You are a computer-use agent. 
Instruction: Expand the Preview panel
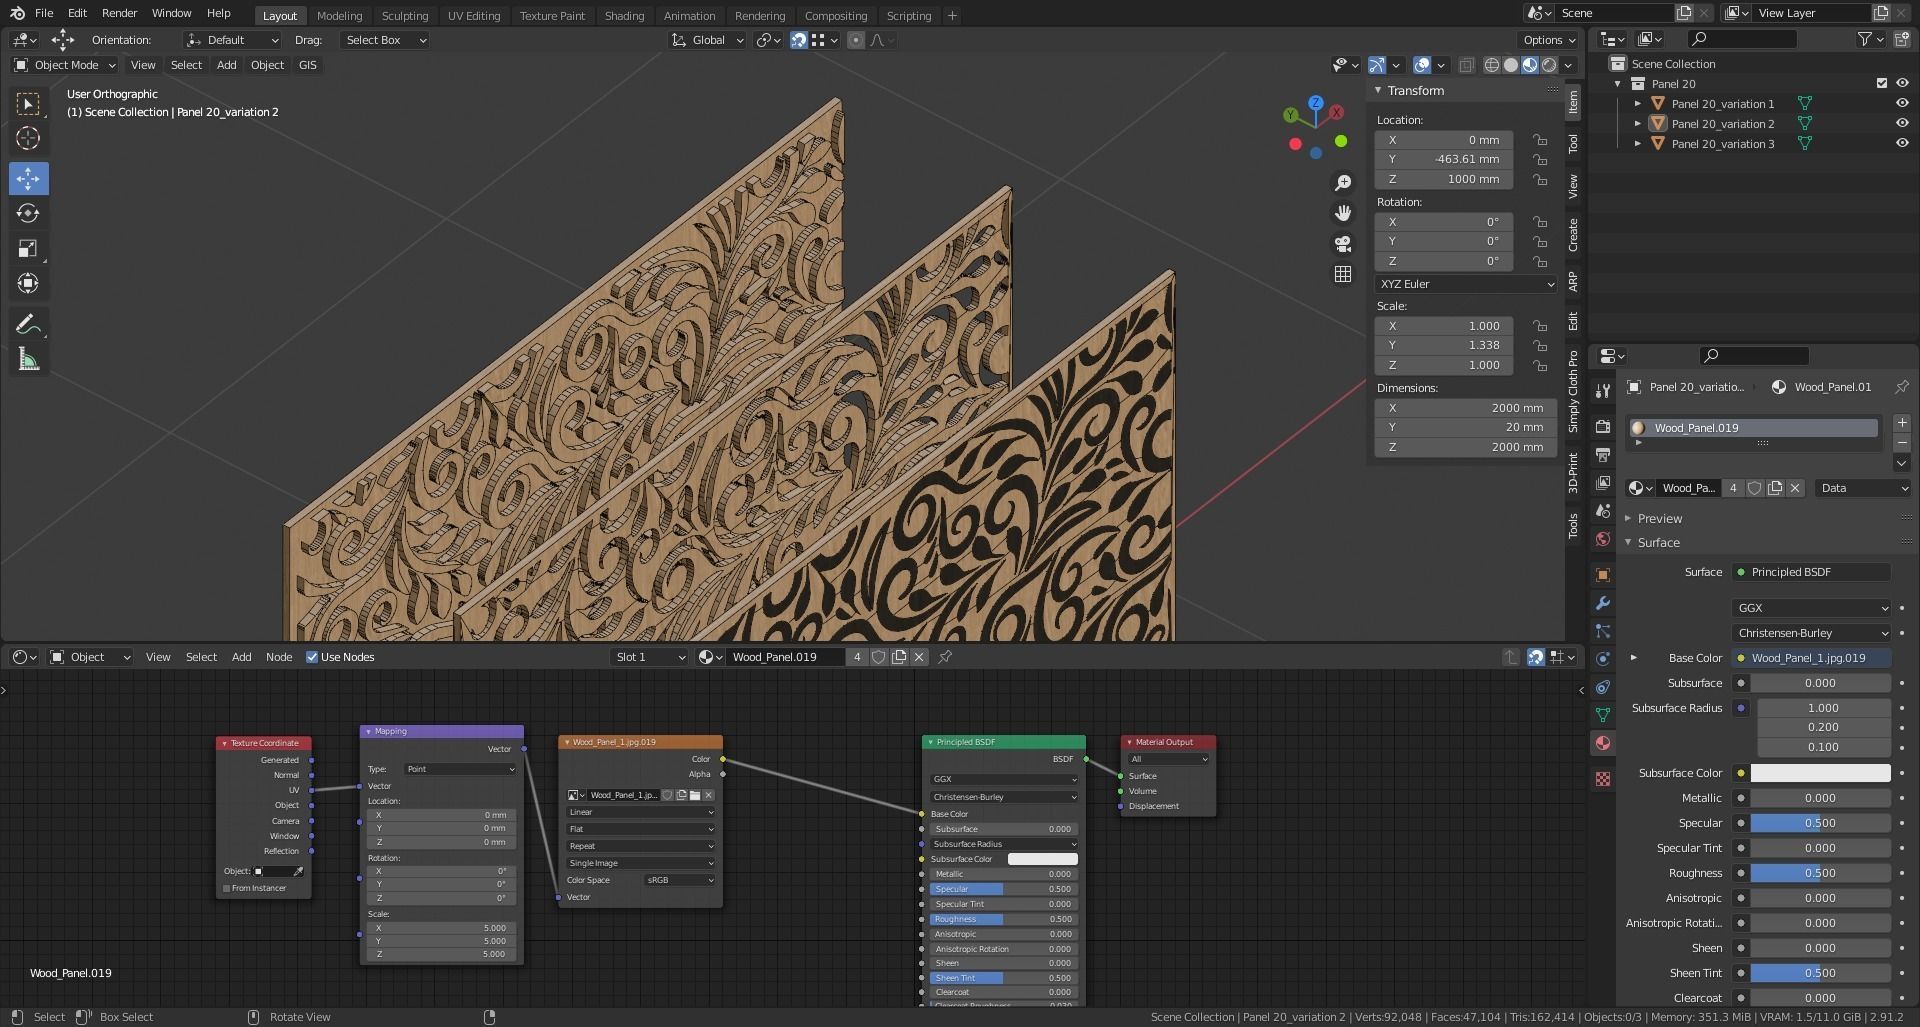1660,518
